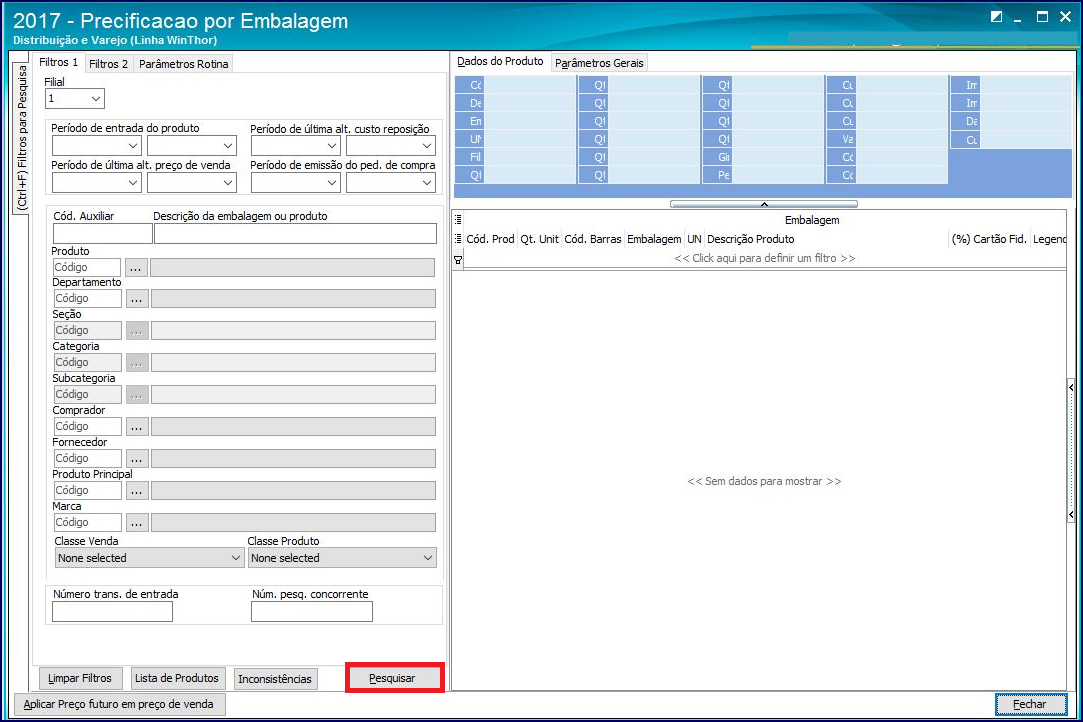Click the Fornecedor Código input field

88,458
